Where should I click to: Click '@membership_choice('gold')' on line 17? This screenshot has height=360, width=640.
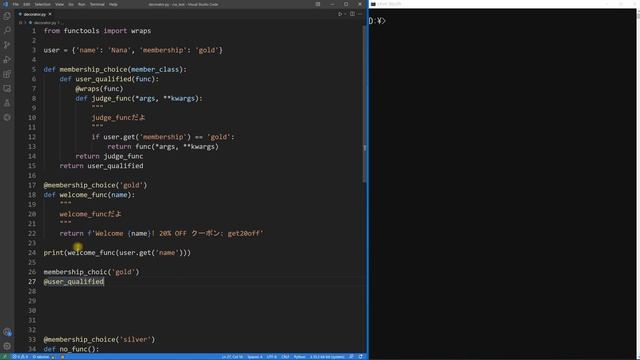pos(95,185)
